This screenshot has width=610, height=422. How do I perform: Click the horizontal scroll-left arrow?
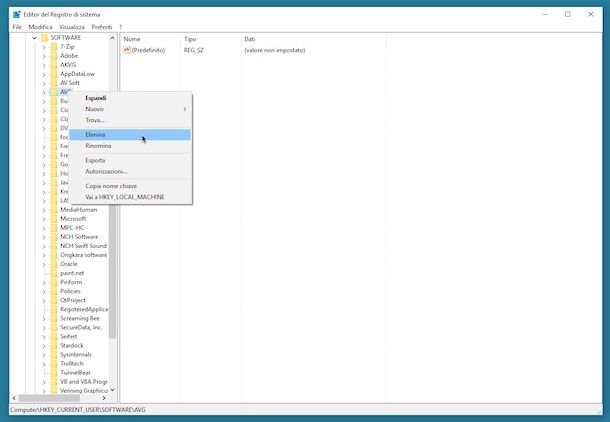(14, 398)
